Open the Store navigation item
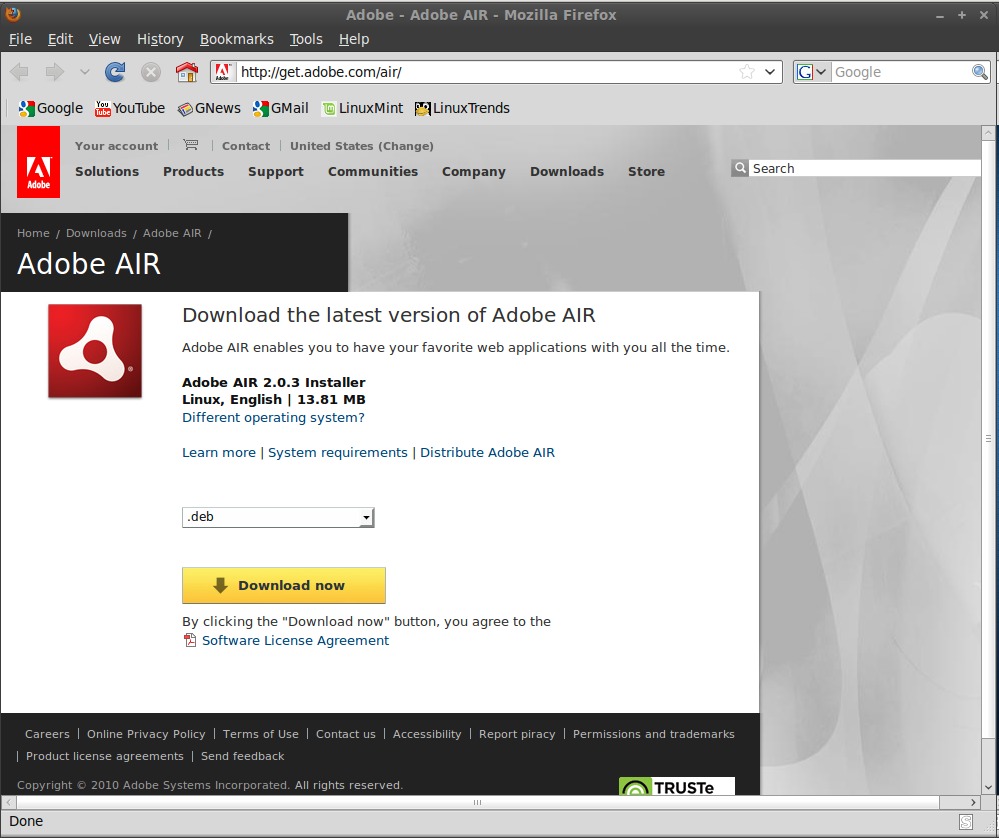 click(646, 171)
